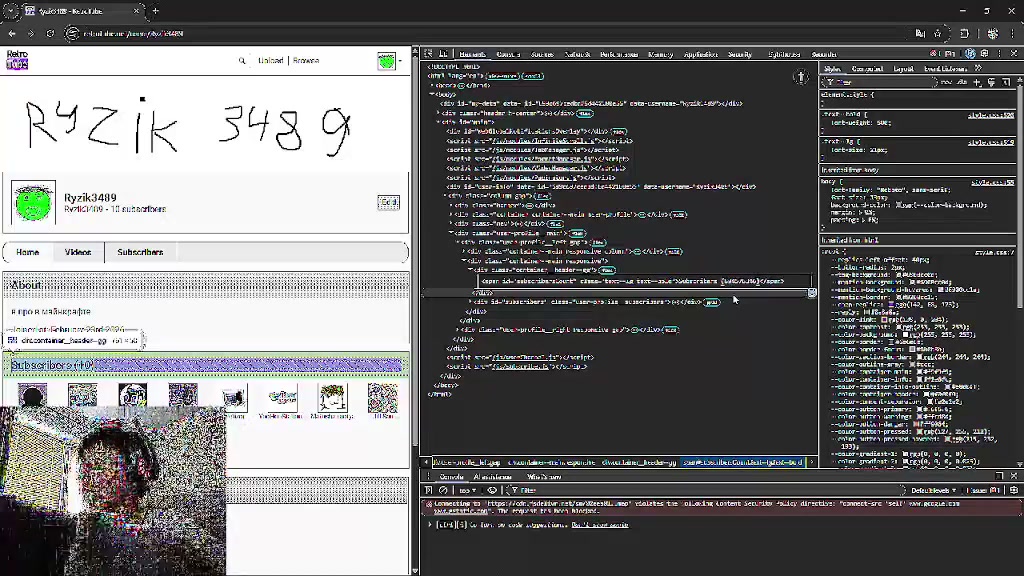Image resolution: width=1024 pixels, height=576 pixels.
Task: Reload the page with the browser refresh button
Action: coord(50,33)
